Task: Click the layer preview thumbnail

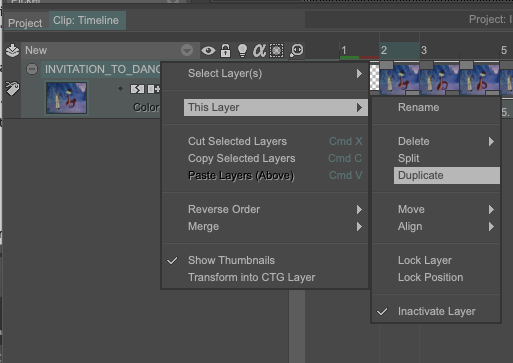Action: [x=66, y=98]
